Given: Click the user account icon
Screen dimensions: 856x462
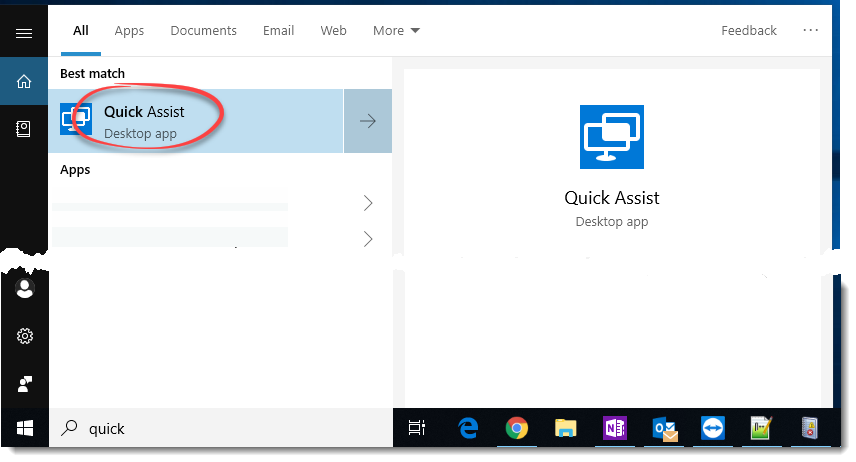Looking at the screenshot, I should (25, 289).
